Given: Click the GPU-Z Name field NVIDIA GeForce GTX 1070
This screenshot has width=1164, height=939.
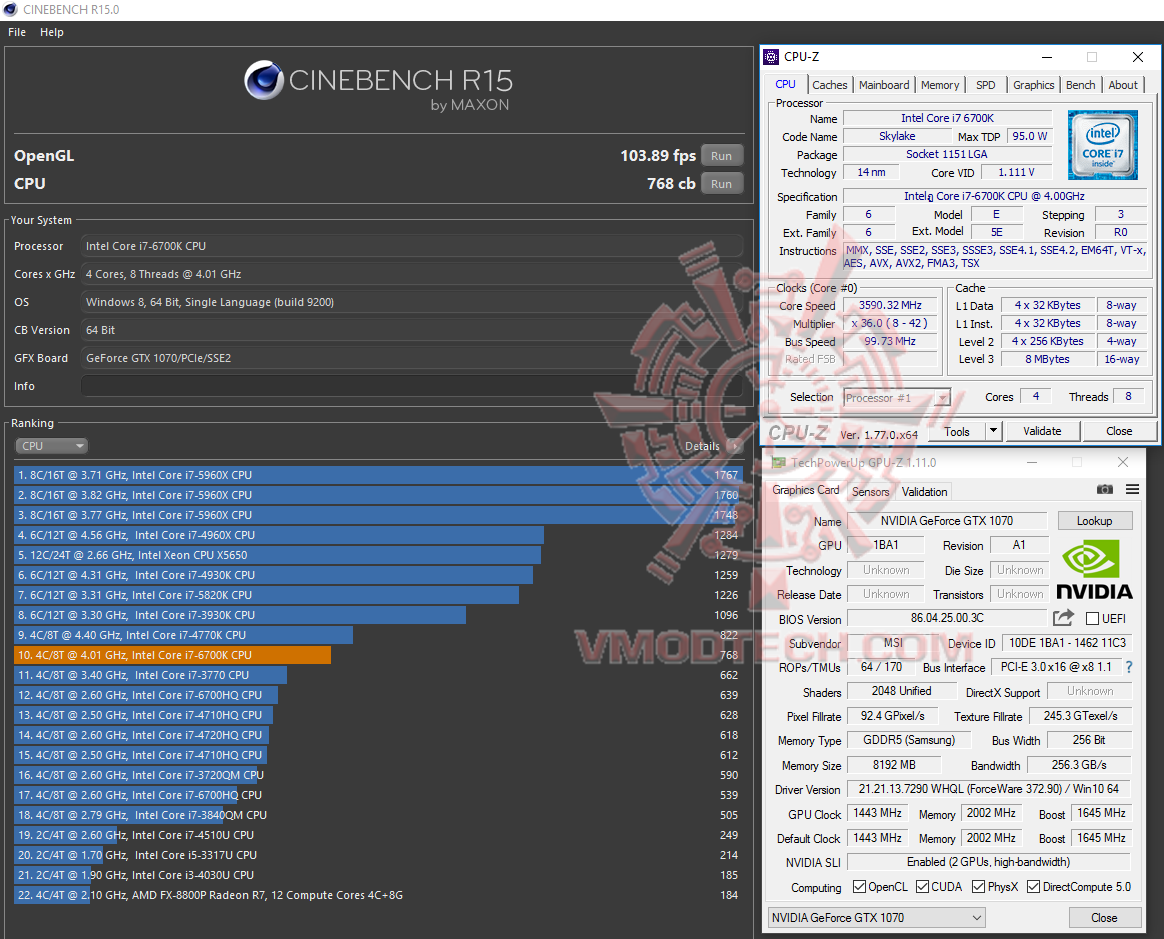Looking at the screenshot, I should pyautogui.click(x=946, y=520).
